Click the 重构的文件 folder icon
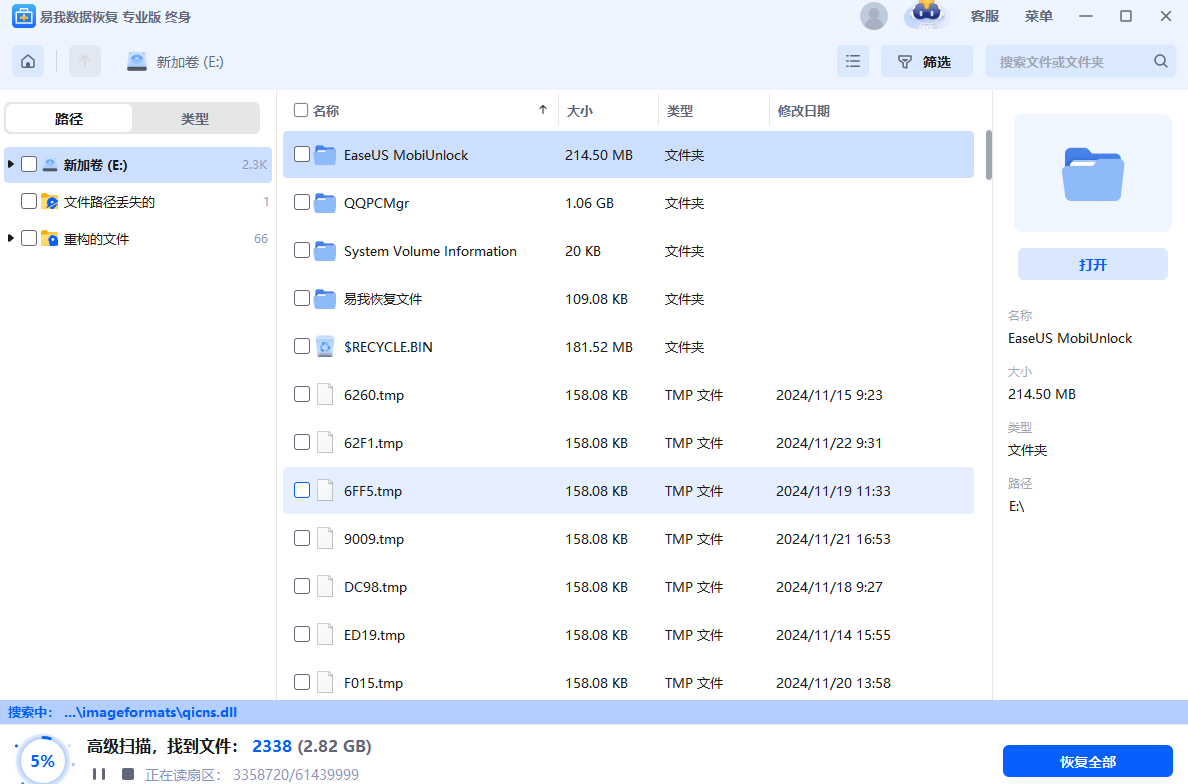Screen dimensions: 1188x784 pyautogui.click(x=49, y=239)
